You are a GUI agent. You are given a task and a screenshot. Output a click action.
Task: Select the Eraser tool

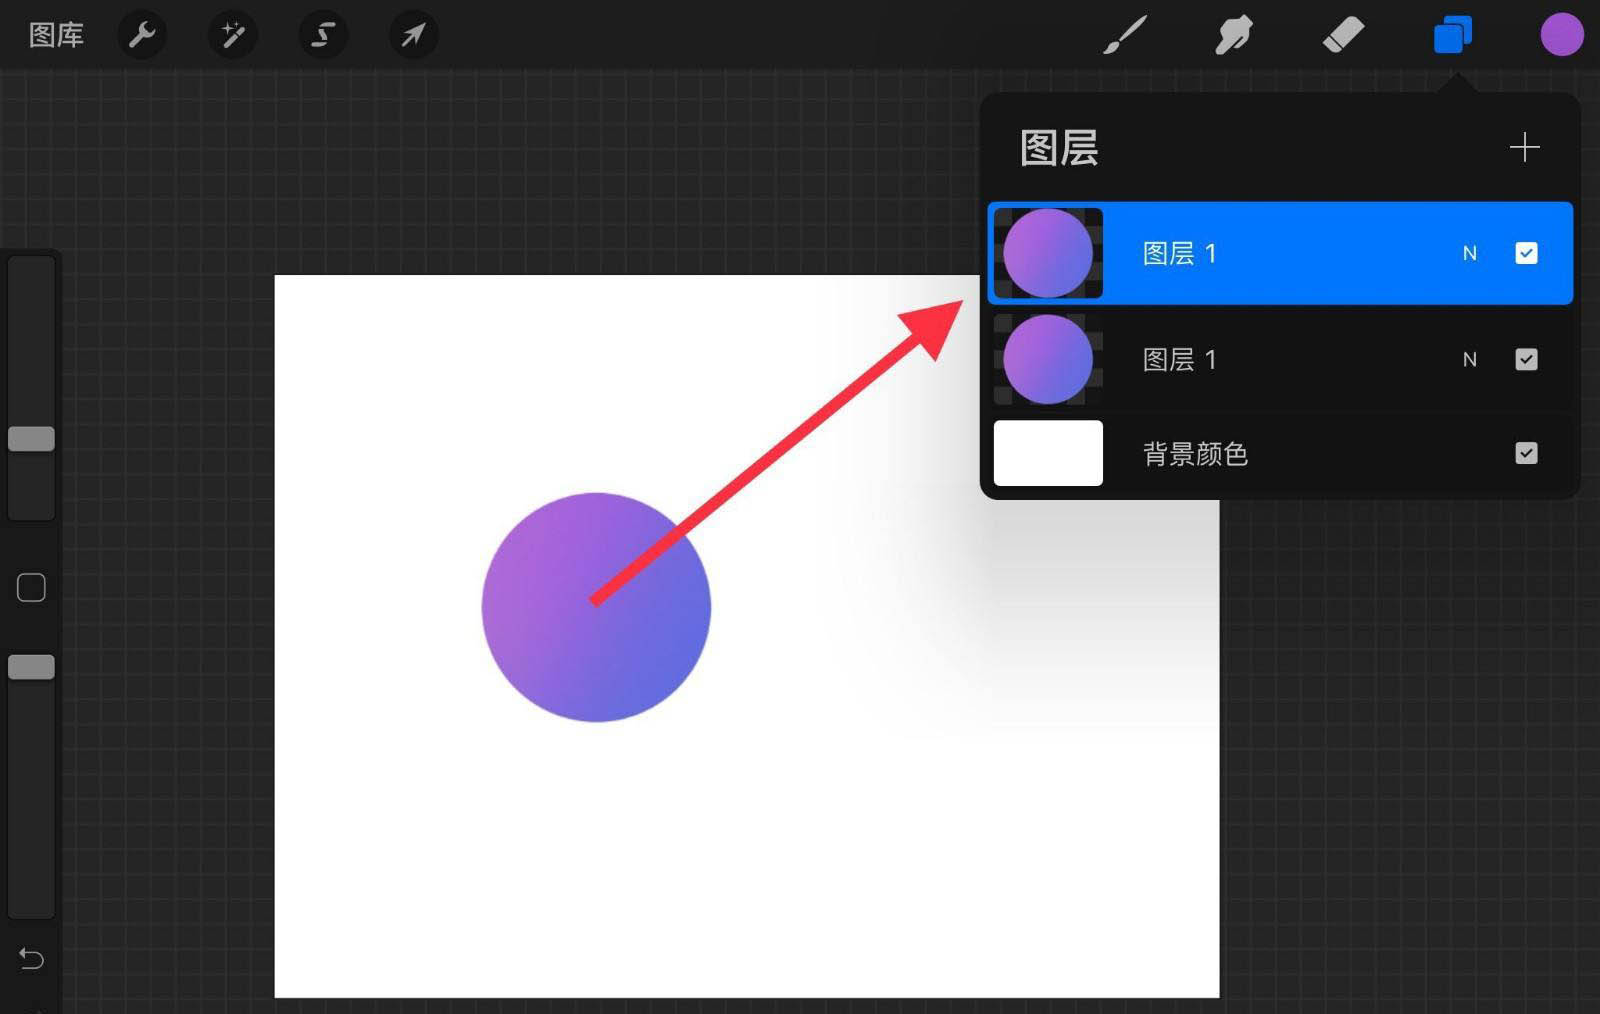(x=1344, y=35)
